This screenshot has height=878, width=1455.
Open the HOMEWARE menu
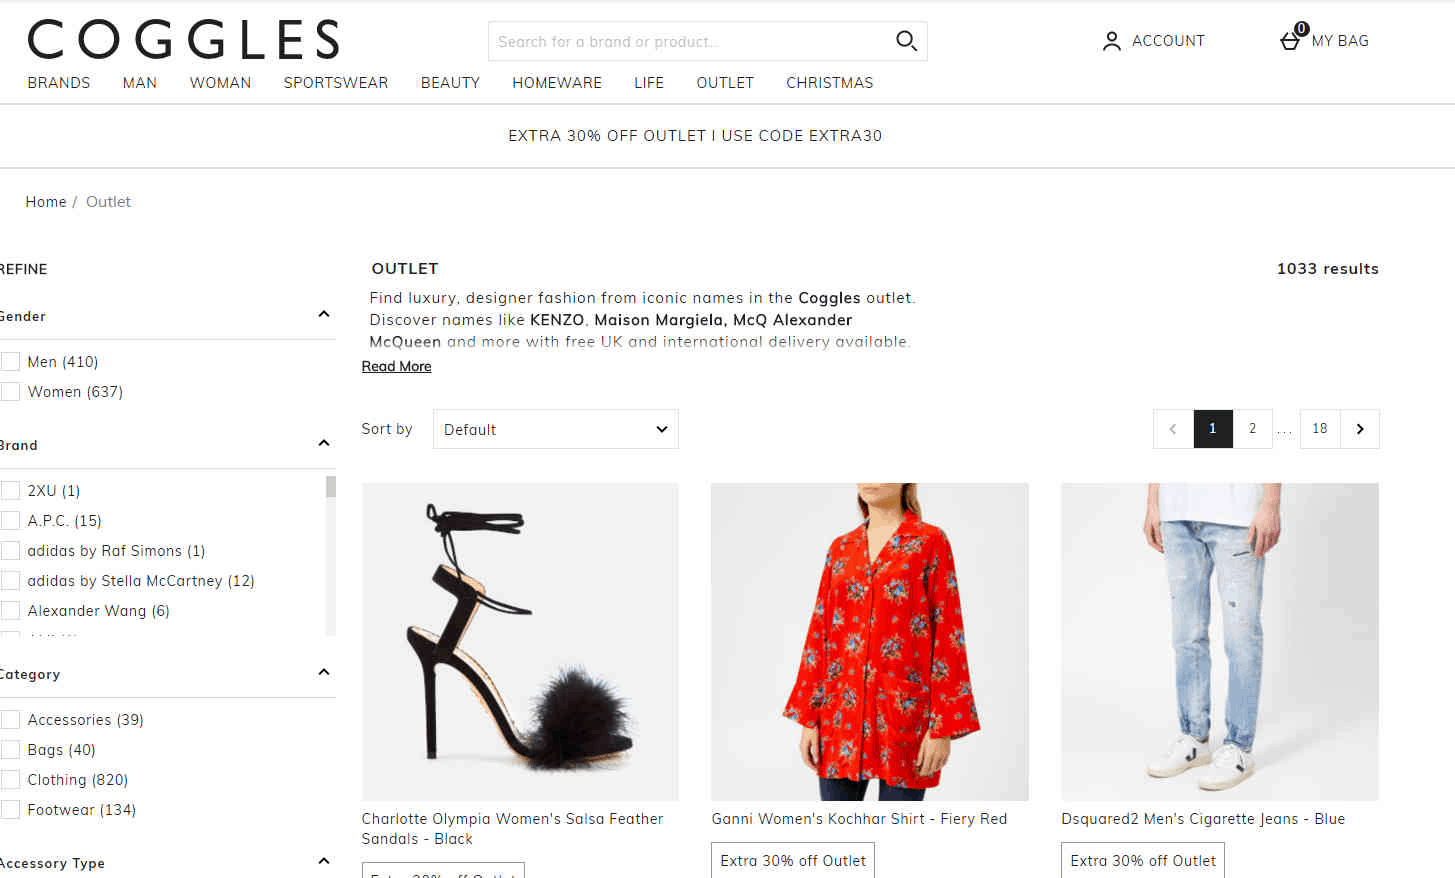(x=557, y=83)
